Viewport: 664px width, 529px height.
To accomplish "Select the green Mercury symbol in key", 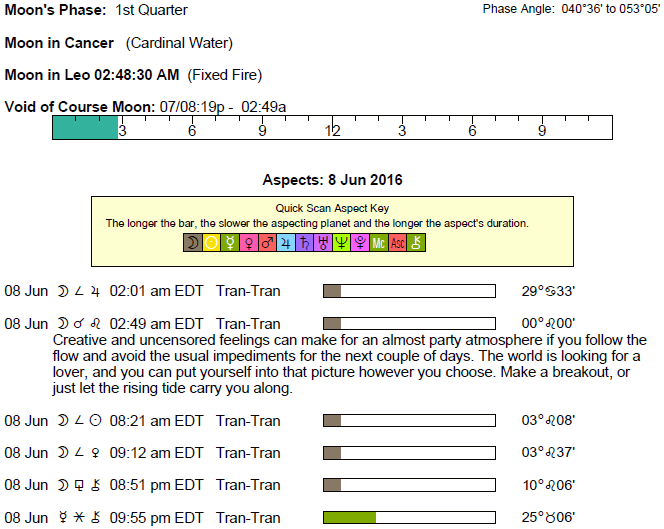I will (229, 242).
